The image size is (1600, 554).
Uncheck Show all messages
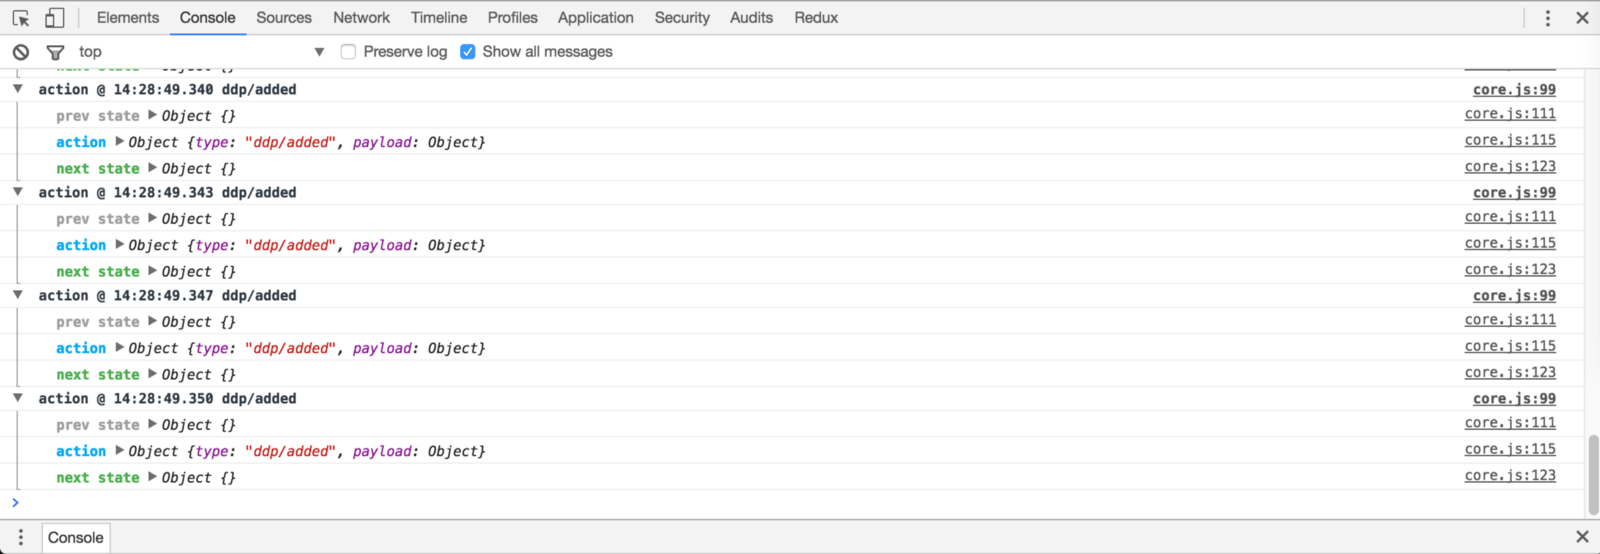pyautogui.click(x=467, y=52)
